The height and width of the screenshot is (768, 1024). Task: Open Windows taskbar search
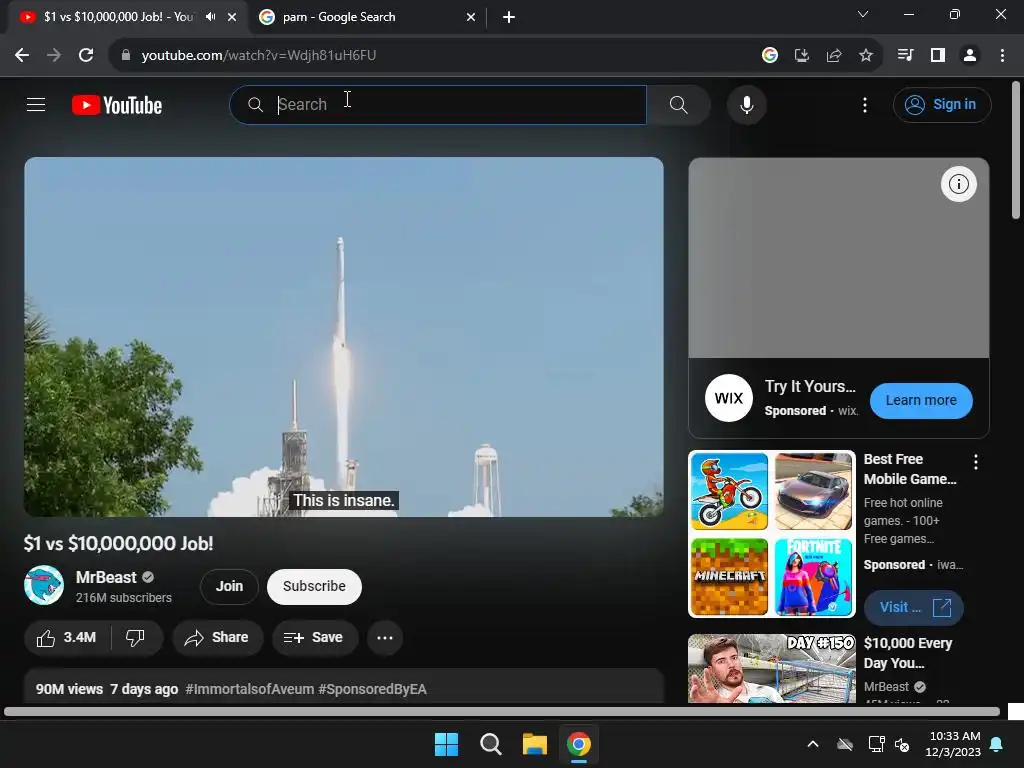(490, 744)
